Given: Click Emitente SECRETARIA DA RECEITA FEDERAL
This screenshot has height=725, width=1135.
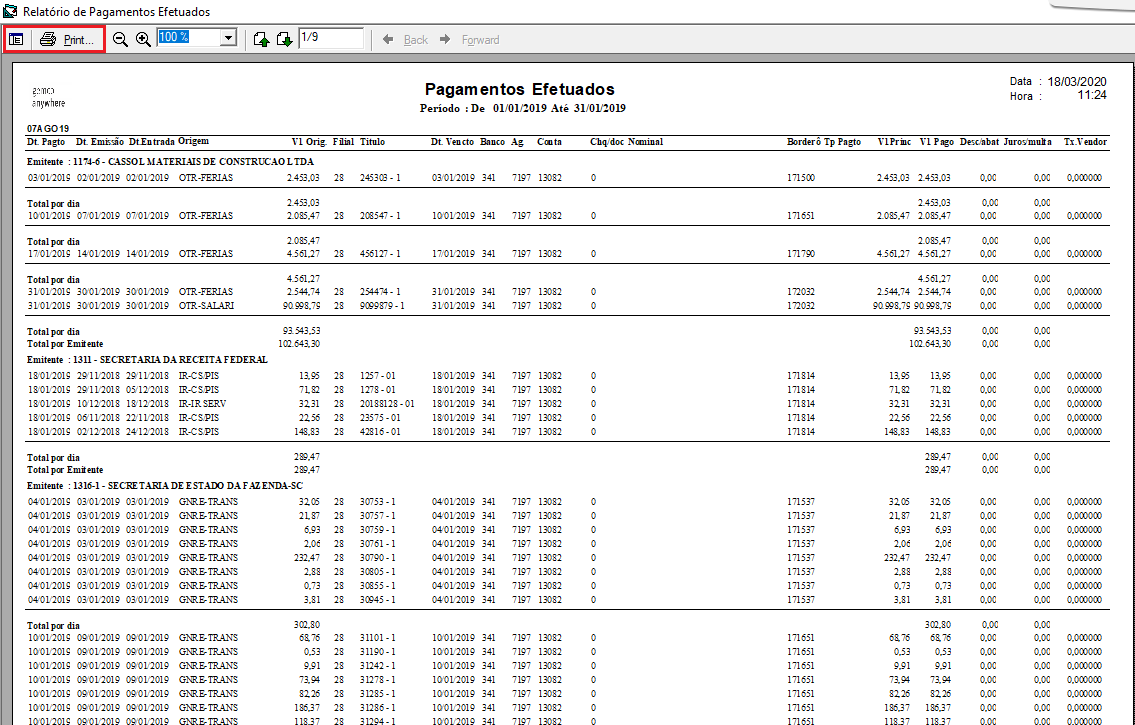Looking at the screenshot, I should (147, 360).
